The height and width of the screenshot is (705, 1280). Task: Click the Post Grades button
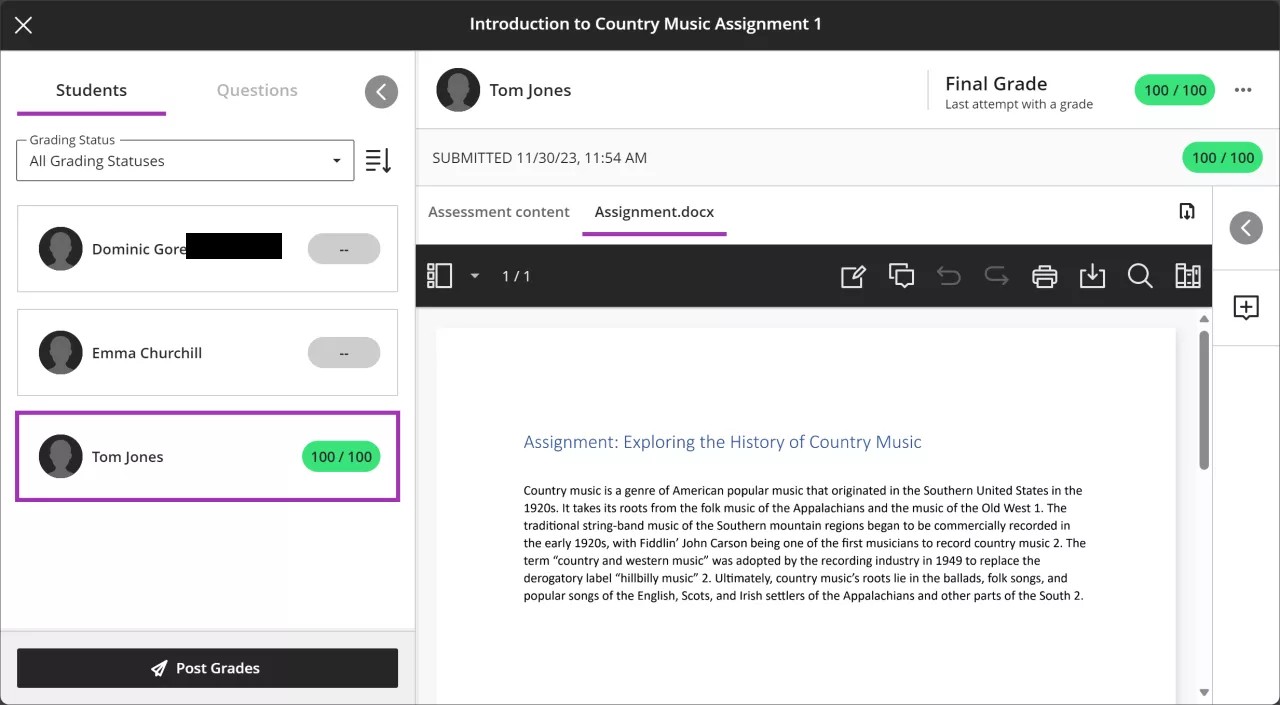tap(207, 668)
